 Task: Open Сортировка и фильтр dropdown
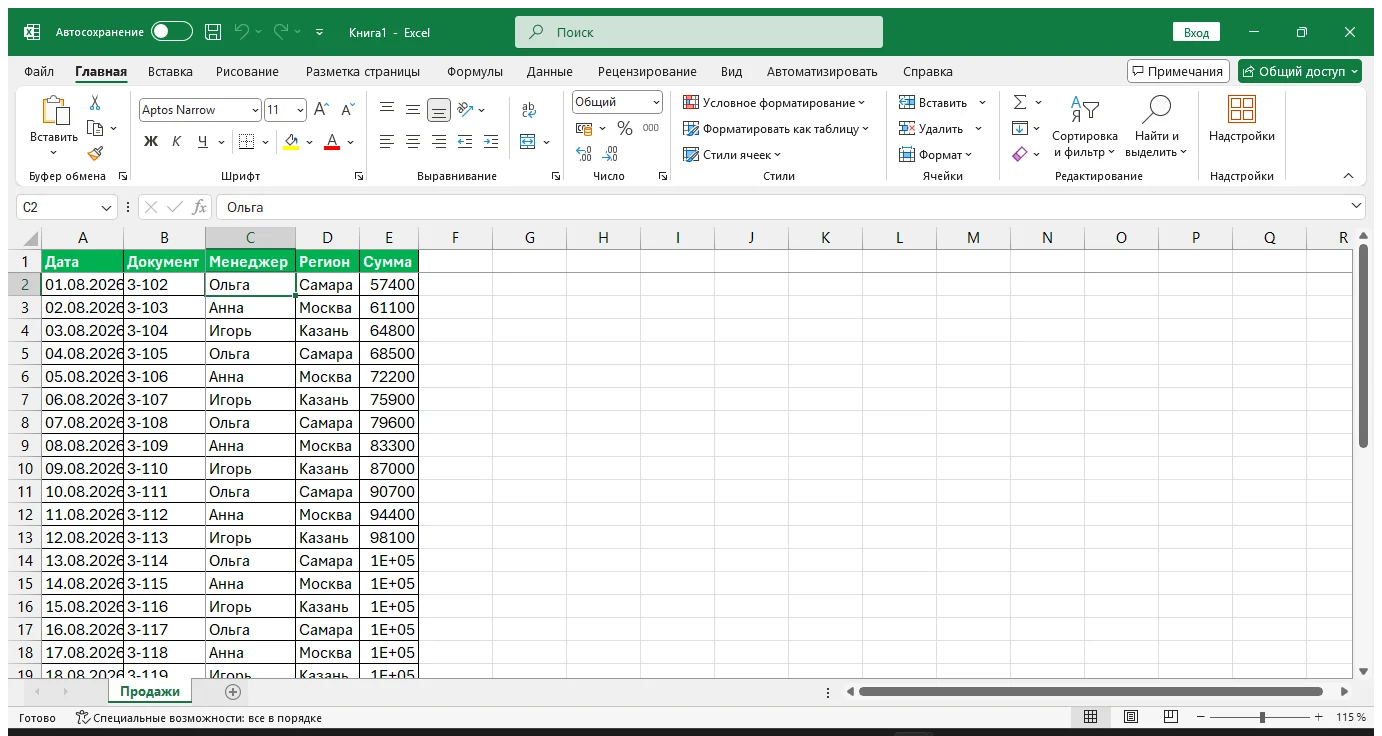[1084, 128]
